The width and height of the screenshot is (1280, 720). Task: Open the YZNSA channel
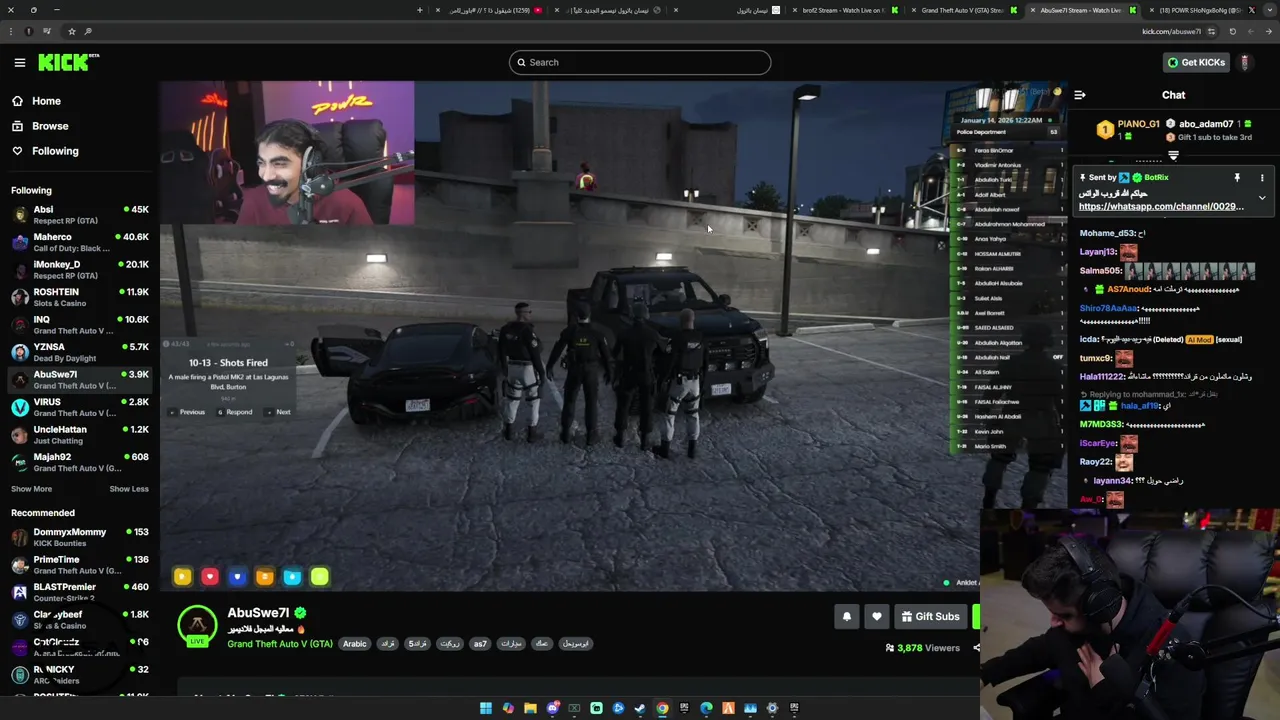tap(80, 352)
